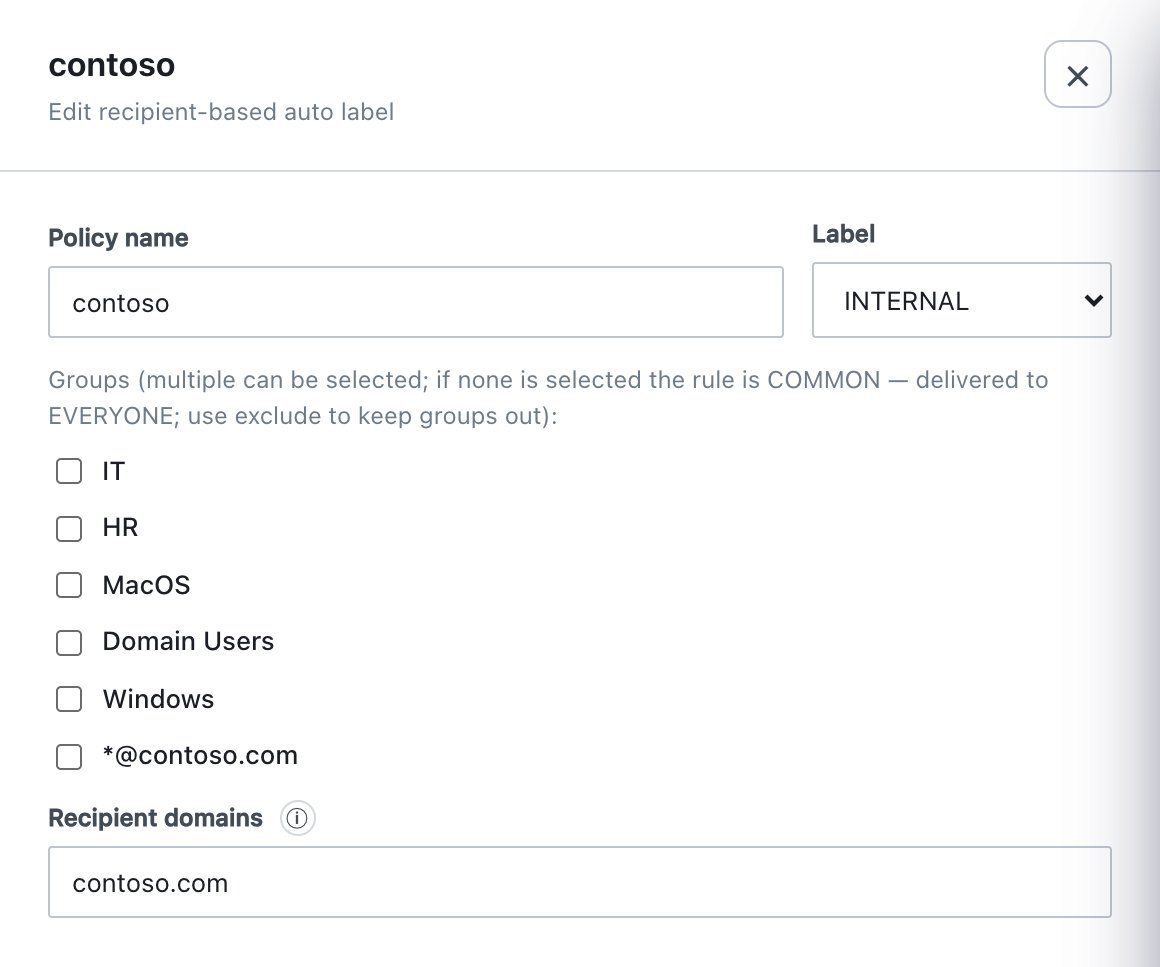Click the 'IT' group label text
The image size is (1160, 967).
(113, 471)
